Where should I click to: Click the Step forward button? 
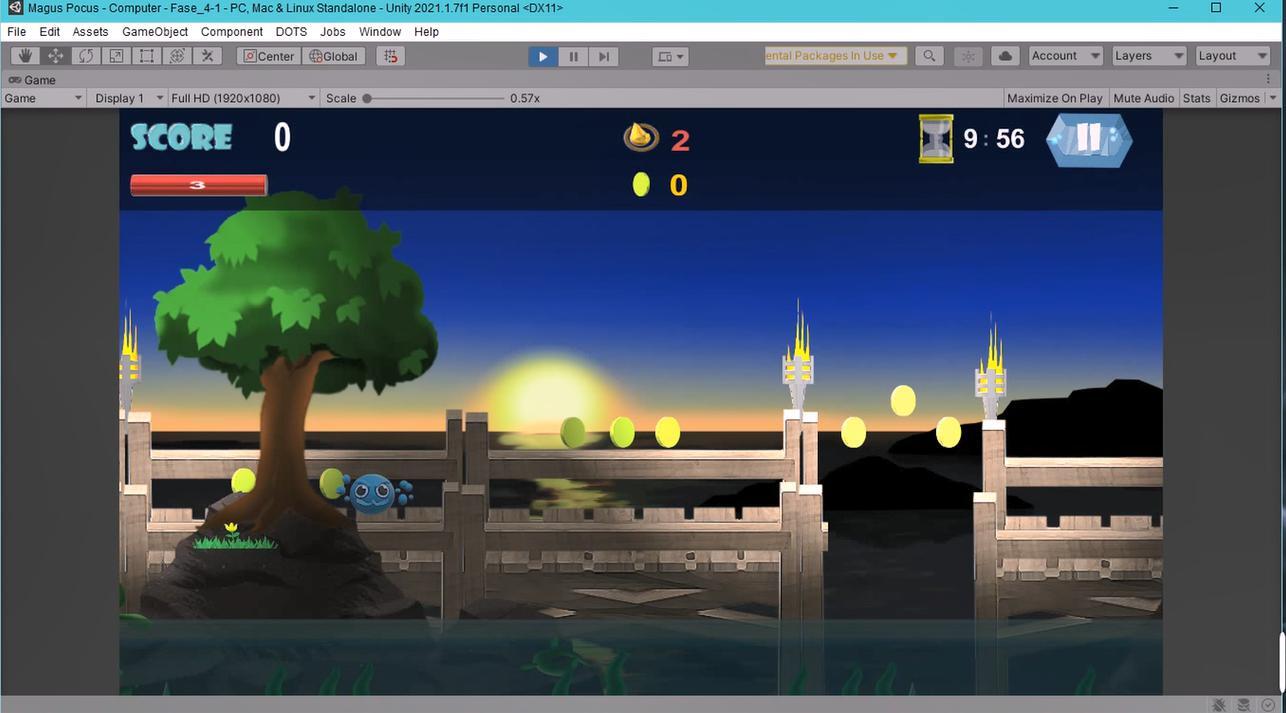point(603,56)
